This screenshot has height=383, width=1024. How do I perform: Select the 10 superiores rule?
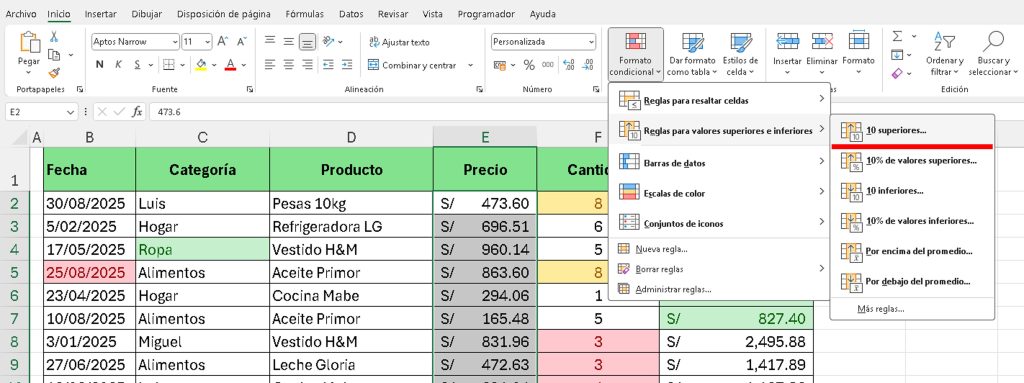point(912,130)
